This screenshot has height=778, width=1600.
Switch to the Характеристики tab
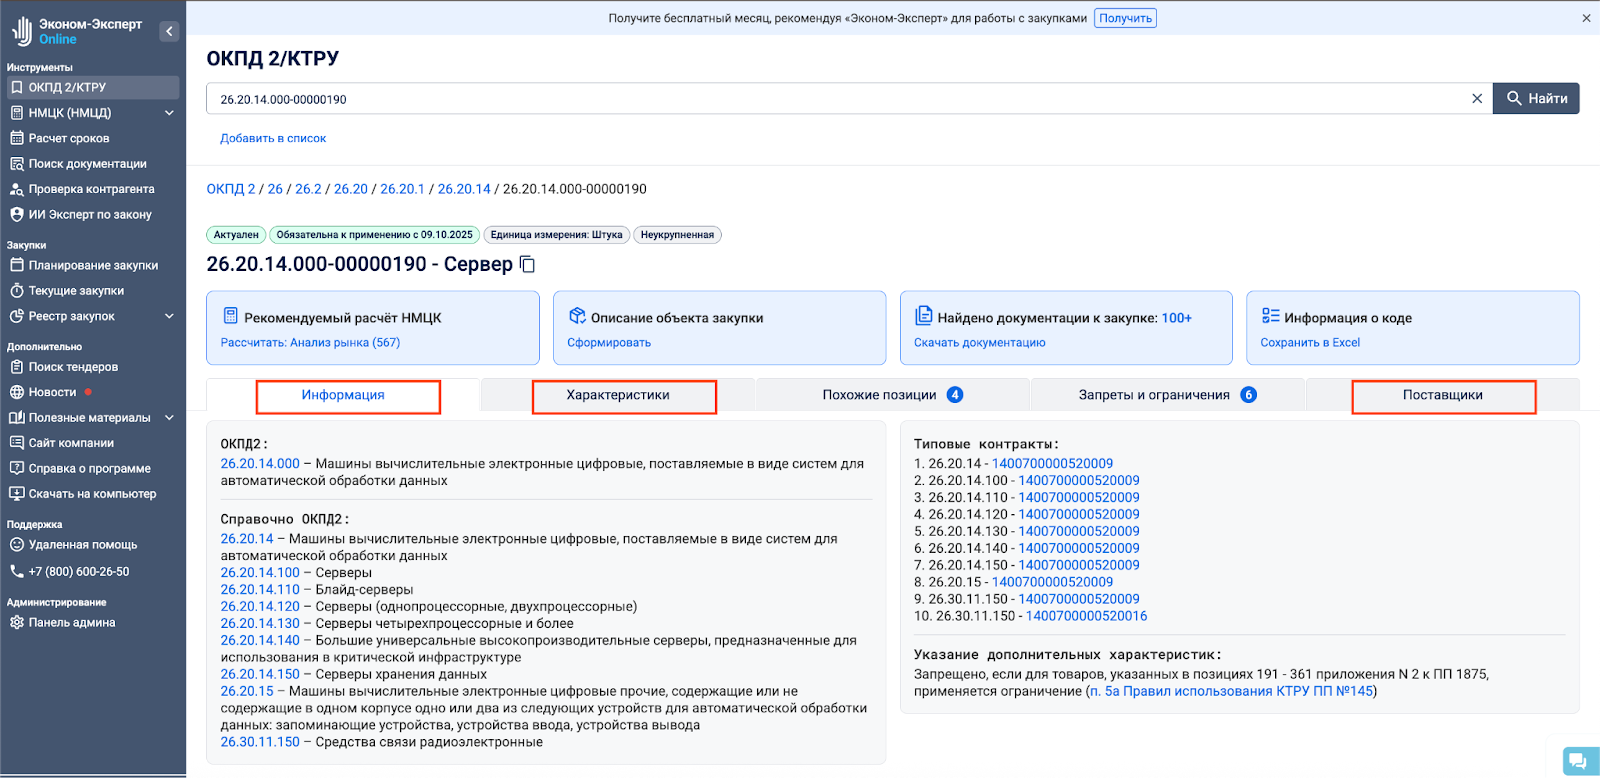[x=618, y=395]
